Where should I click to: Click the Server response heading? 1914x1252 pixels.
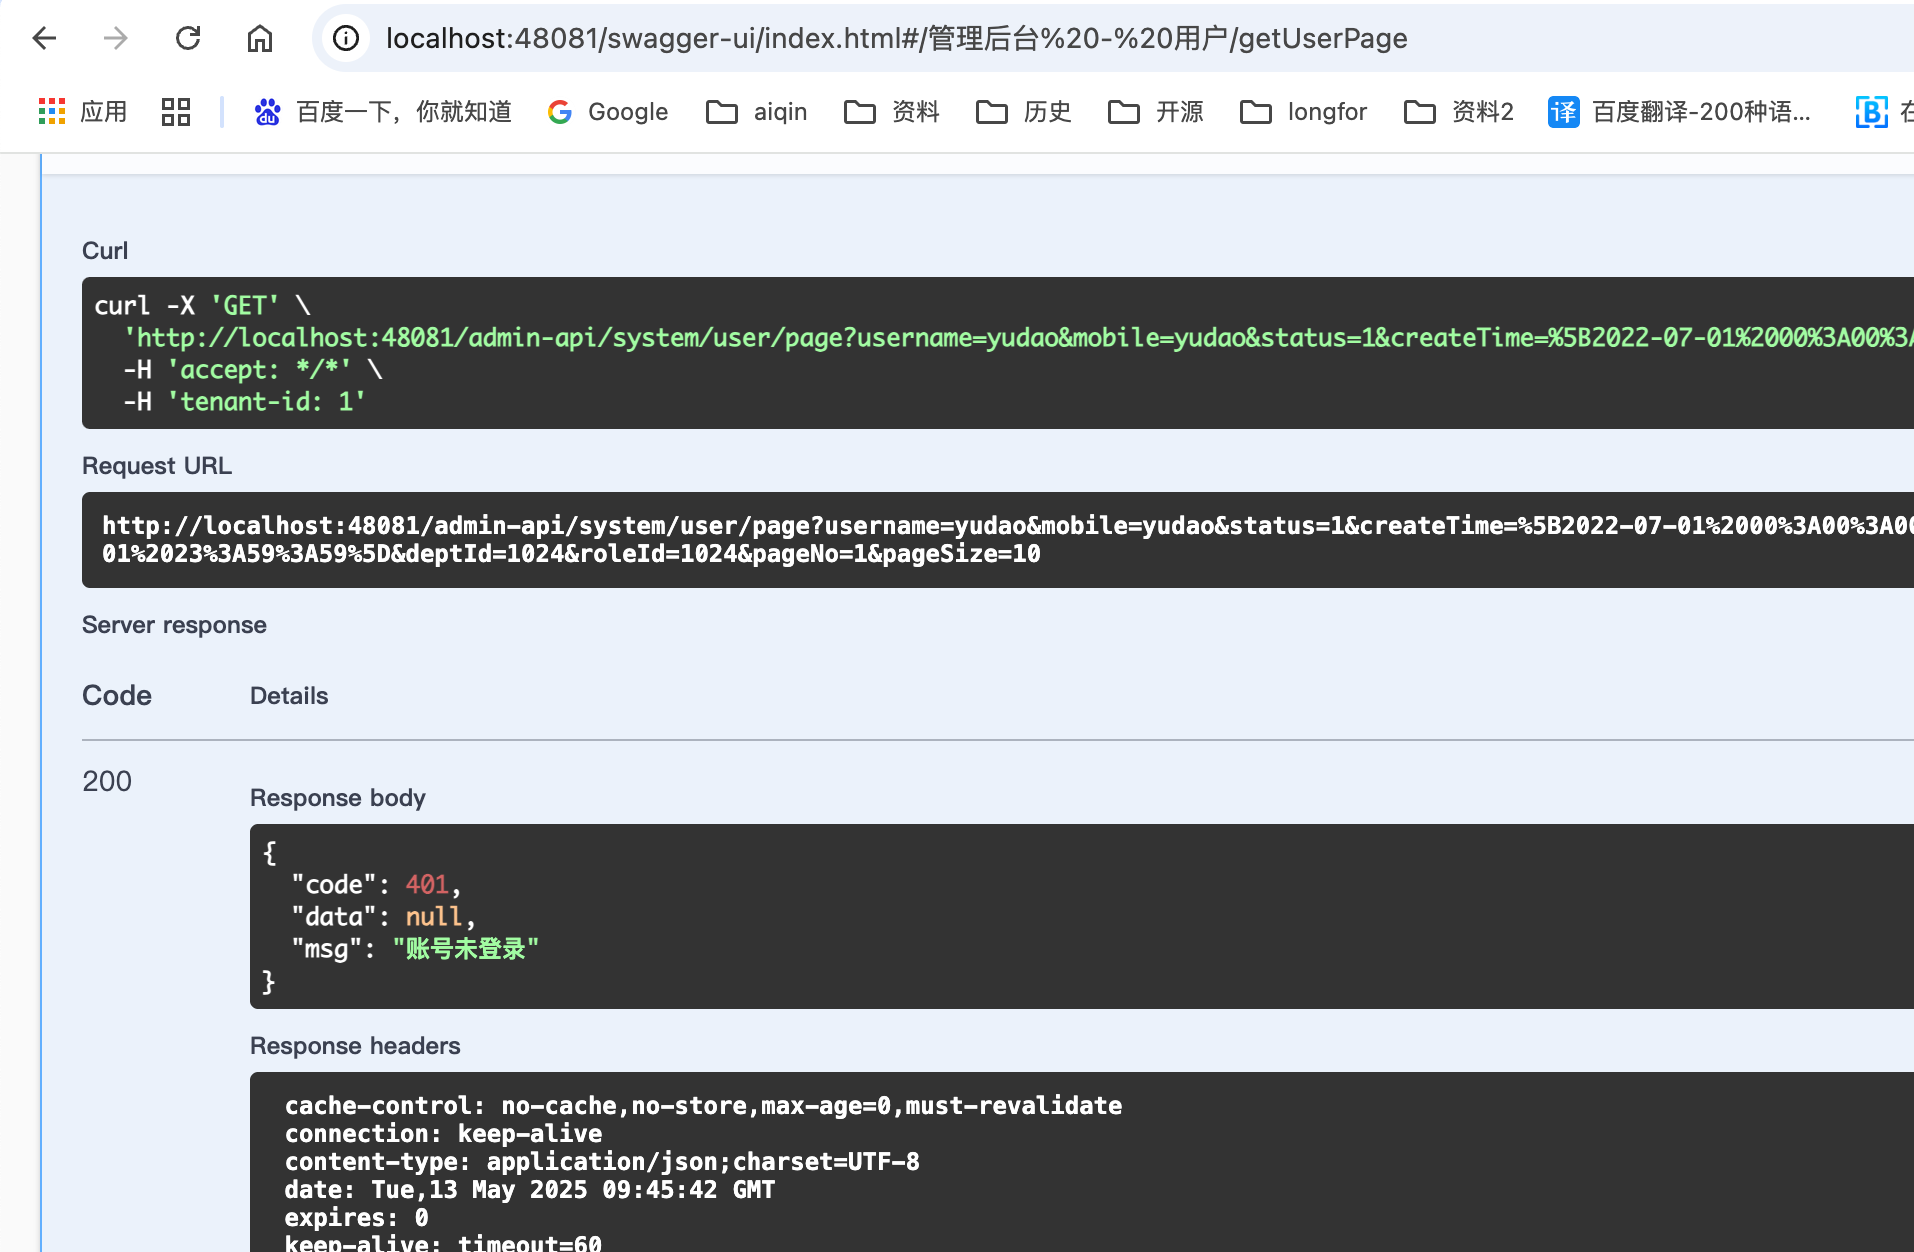coord(174,624)
